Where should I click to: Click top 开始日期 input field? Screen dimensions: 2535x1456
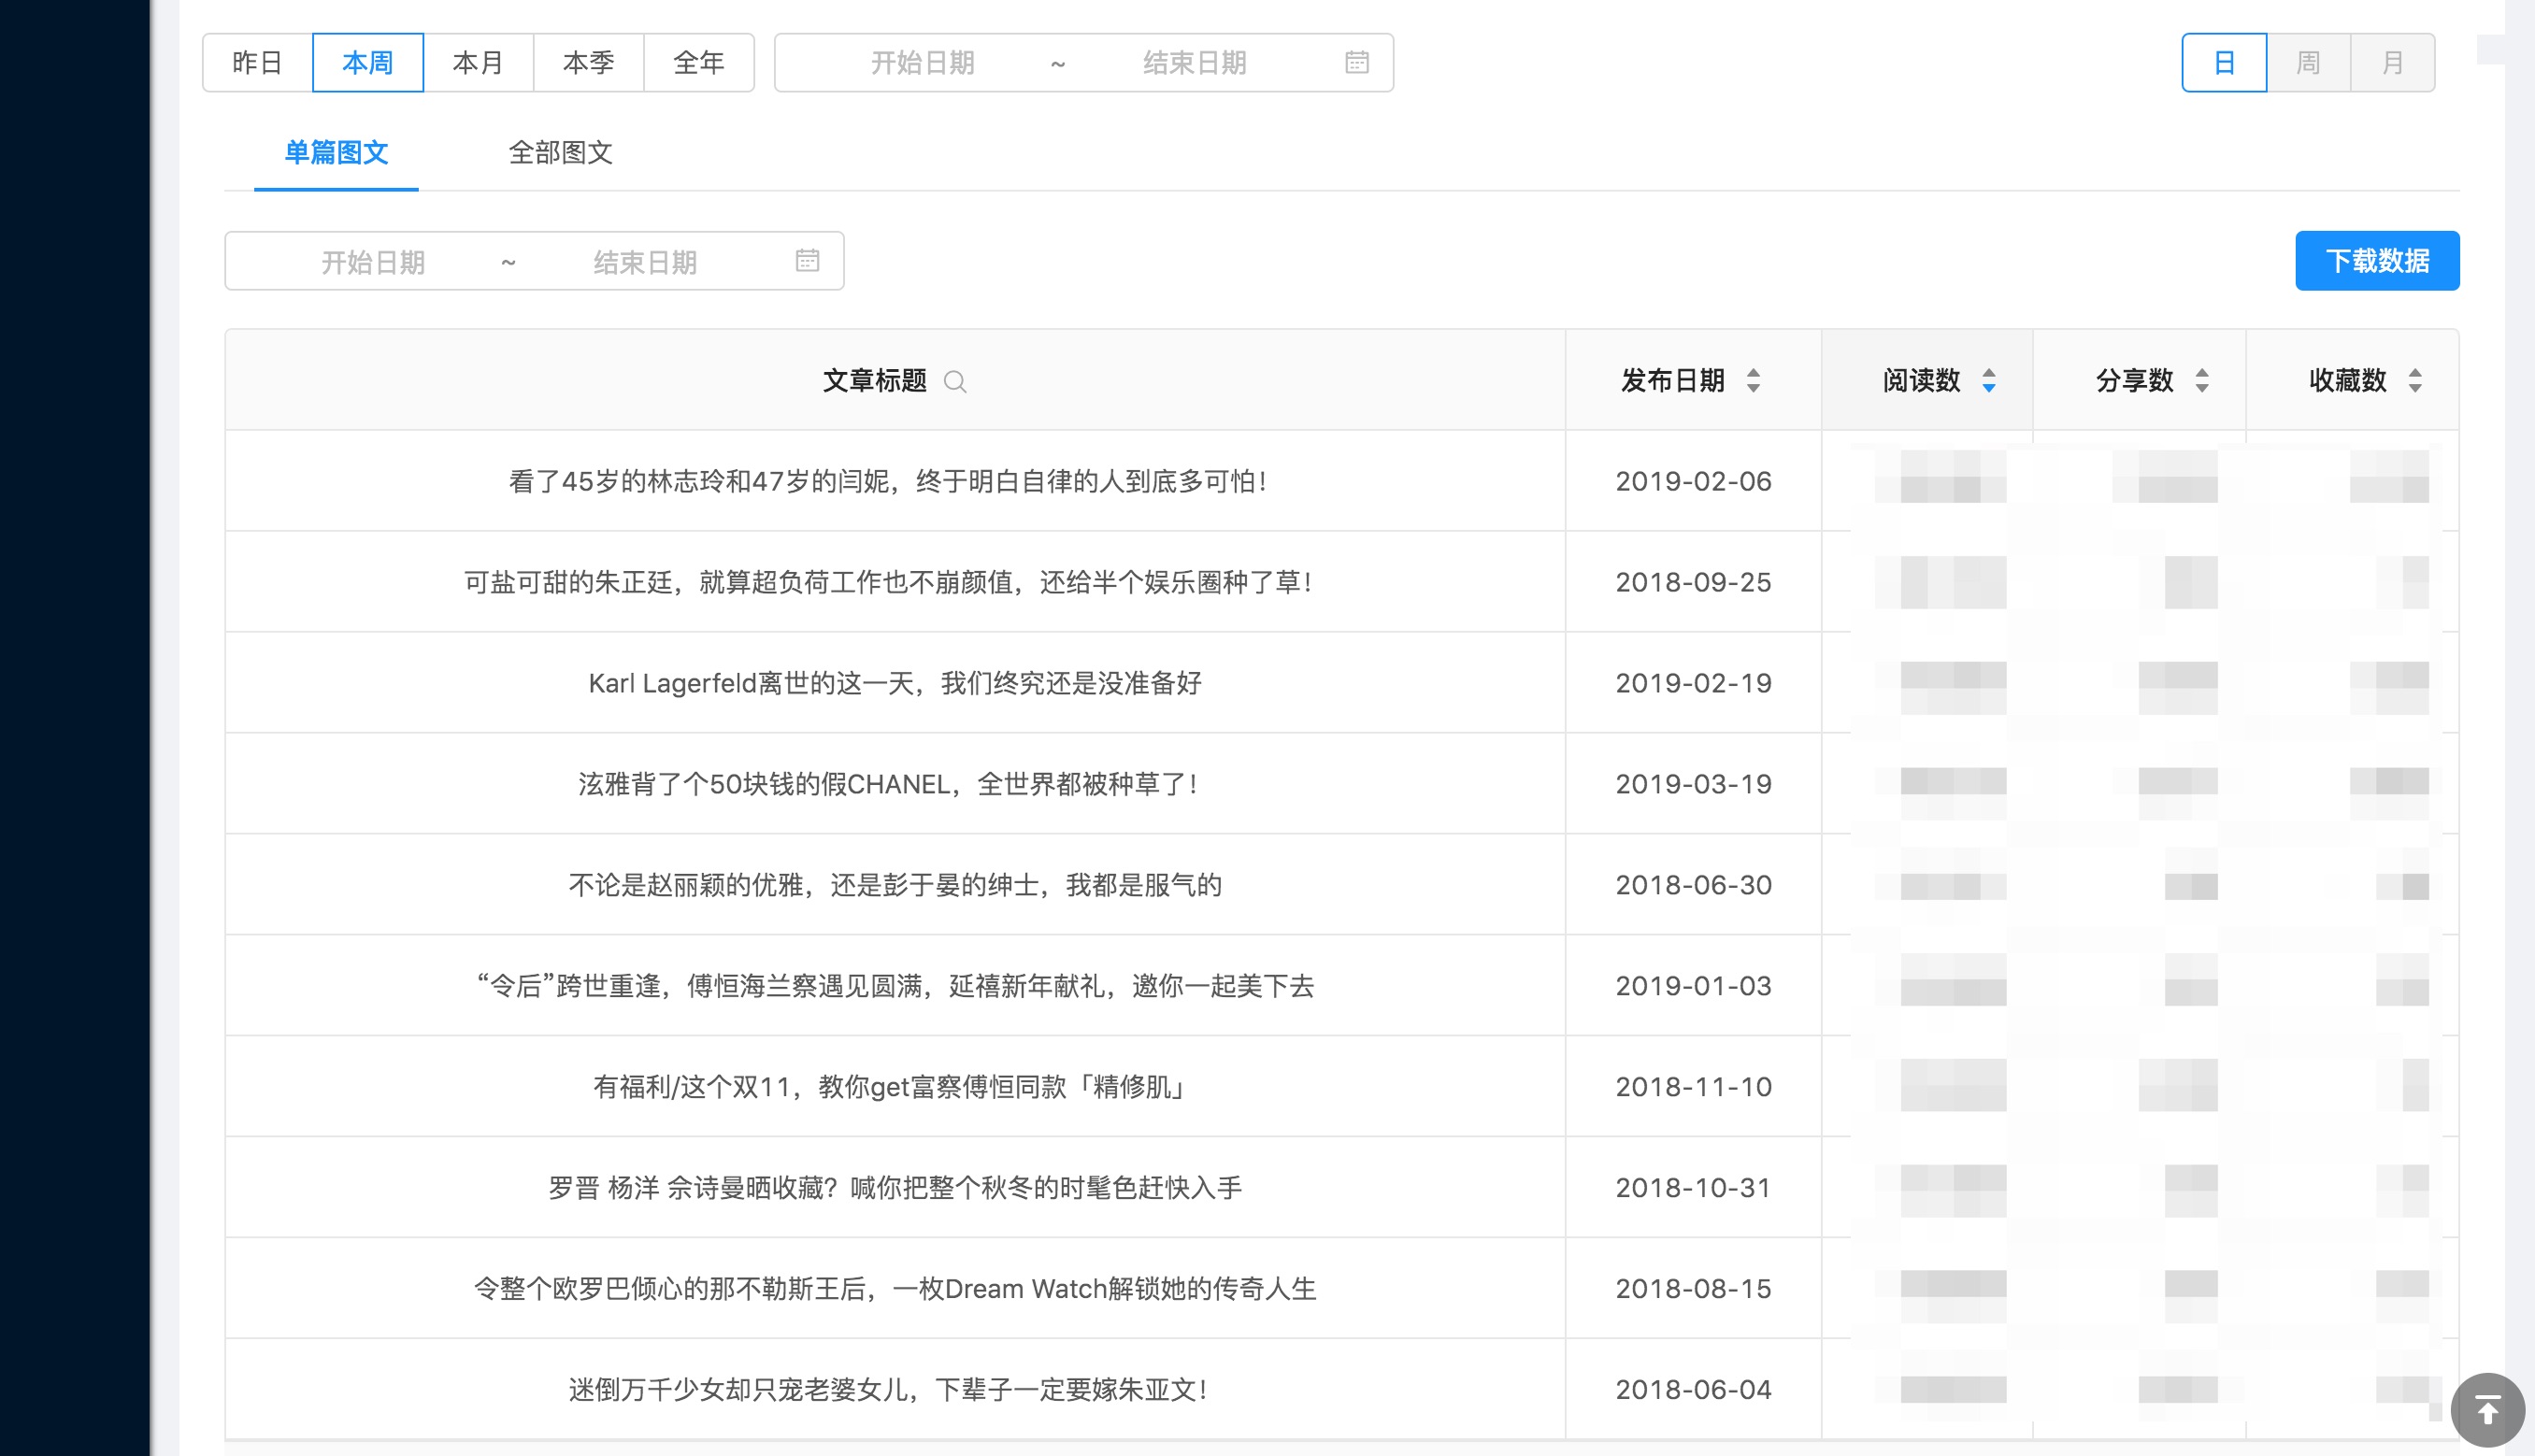922,63
